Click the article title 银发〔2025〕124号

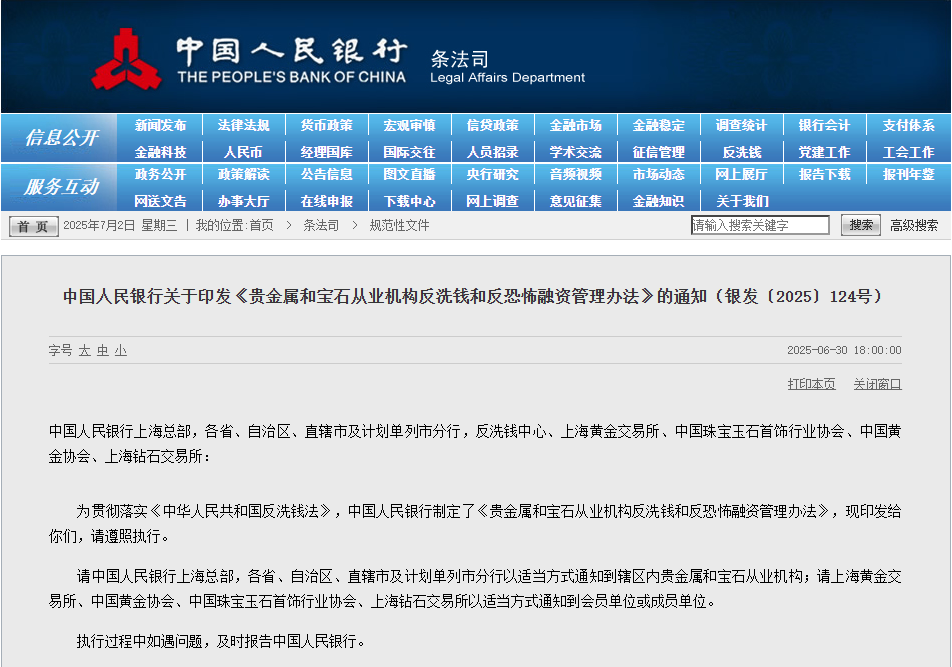pyautogui.click(x=475, y=296)
